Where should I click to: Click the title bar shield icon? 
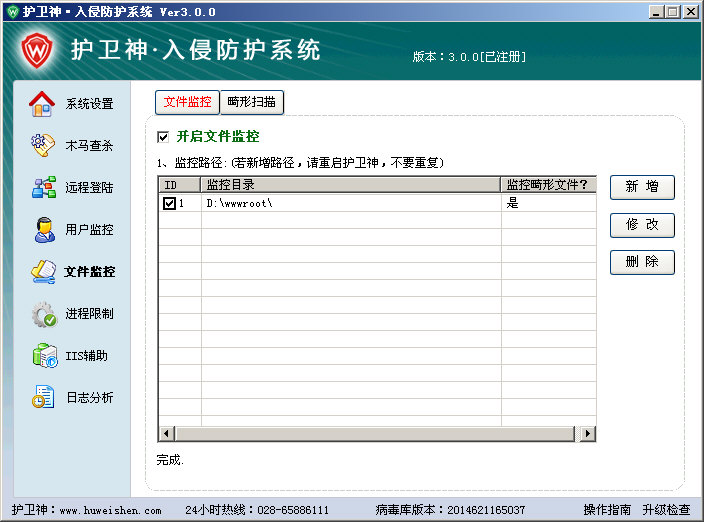(13, 12)
